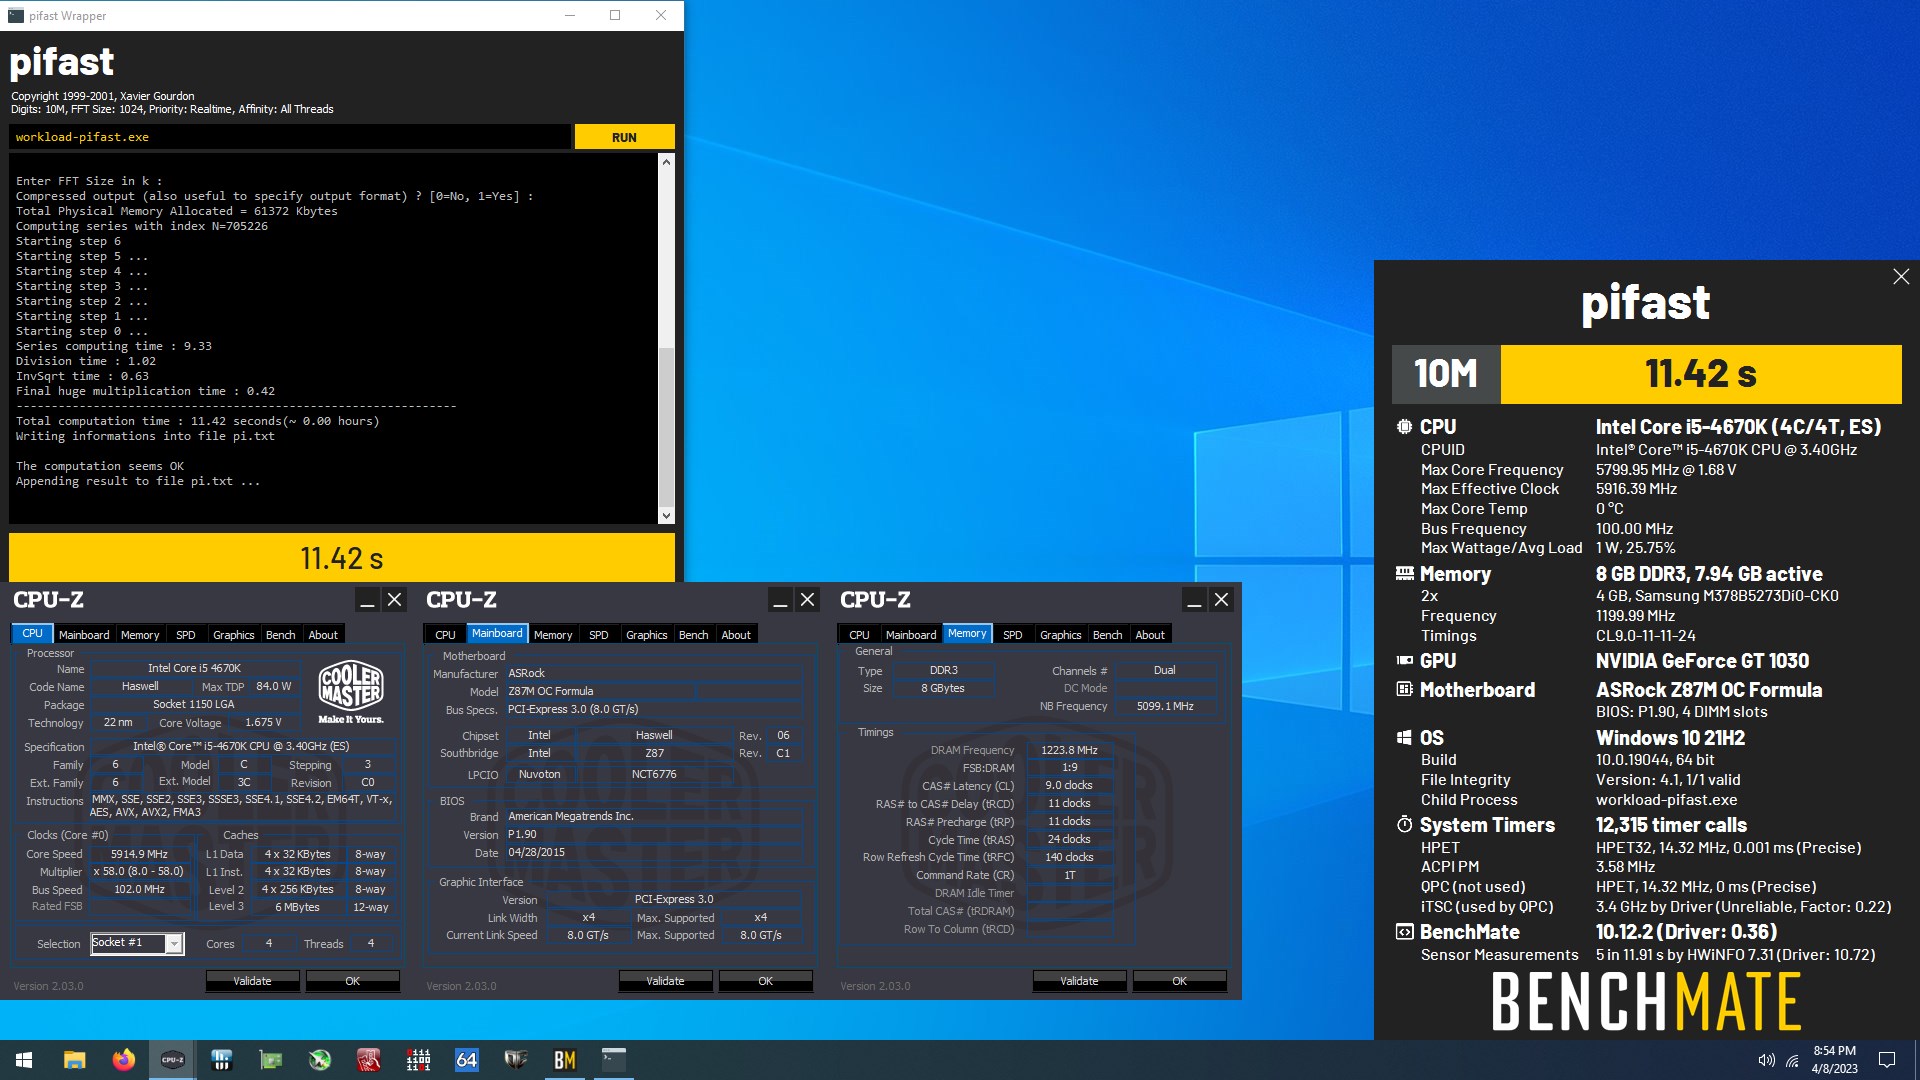Minimize the first CPU-Z window on CPU tab

pos(367,600)
